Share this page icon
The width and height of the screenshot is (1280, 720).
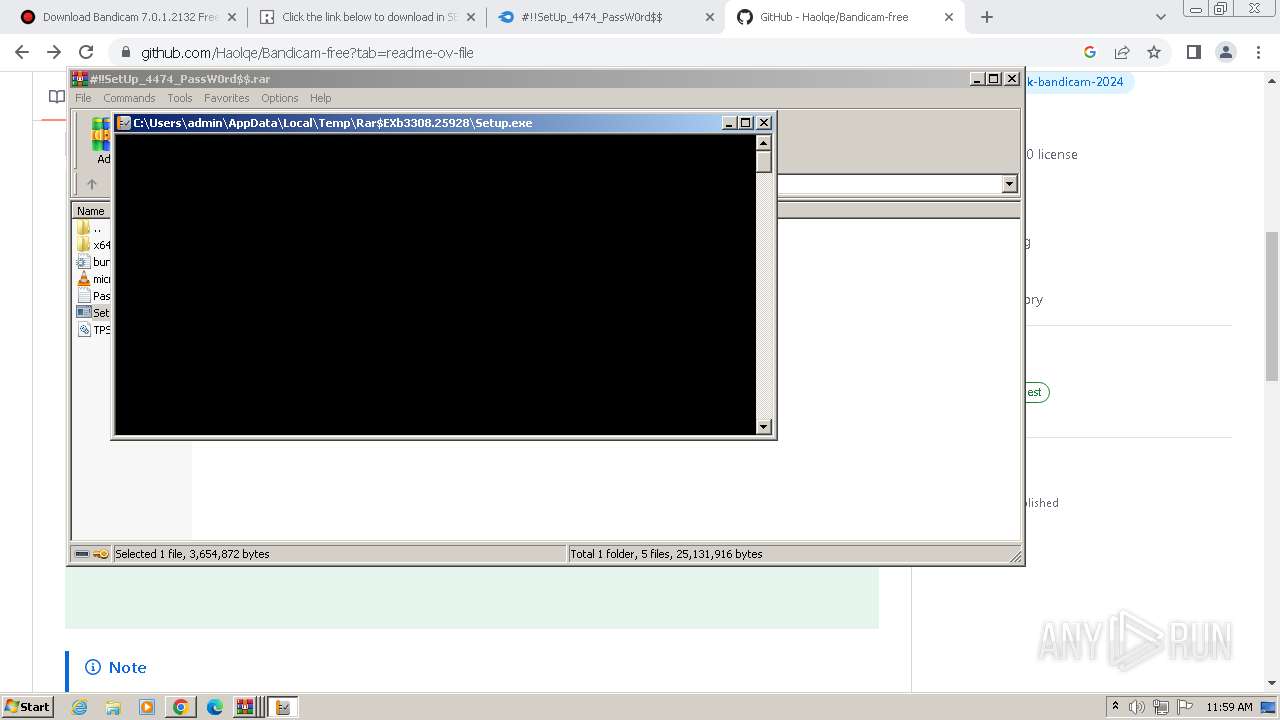coord(1122,52)
